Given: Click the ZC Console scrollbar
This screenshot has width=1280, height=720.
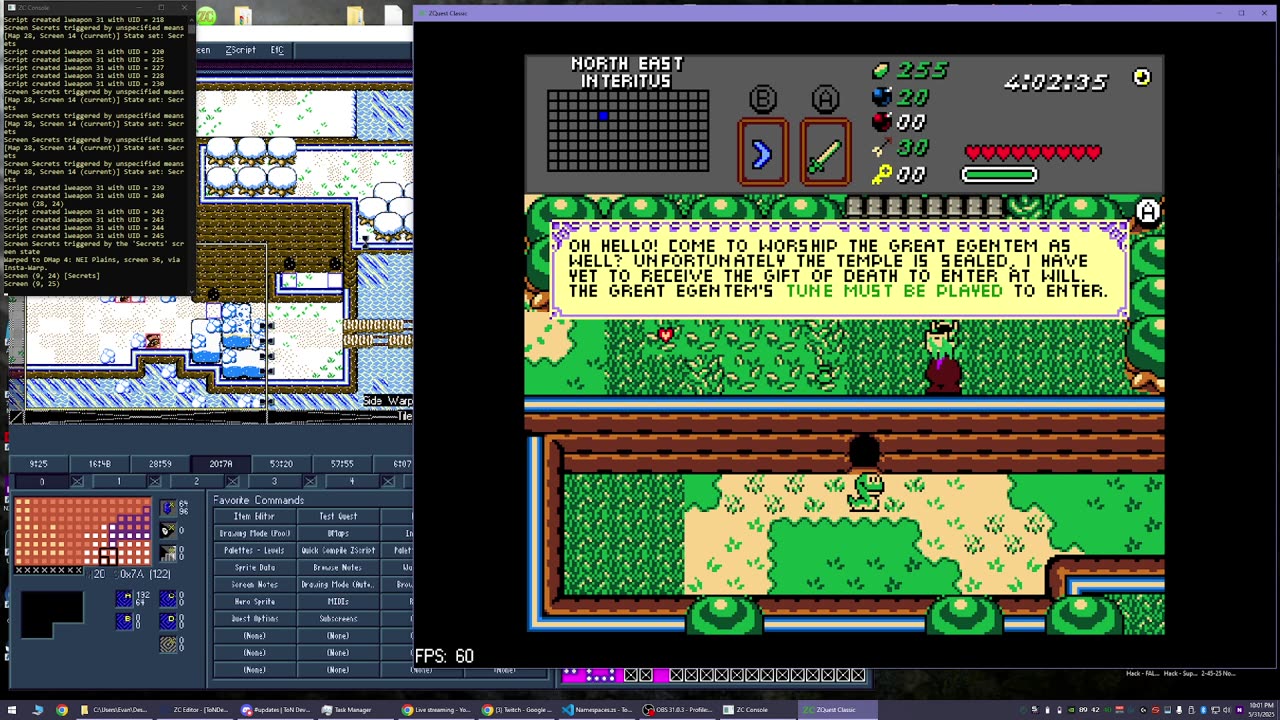Looking at the screenshot, I should point(190,155).
